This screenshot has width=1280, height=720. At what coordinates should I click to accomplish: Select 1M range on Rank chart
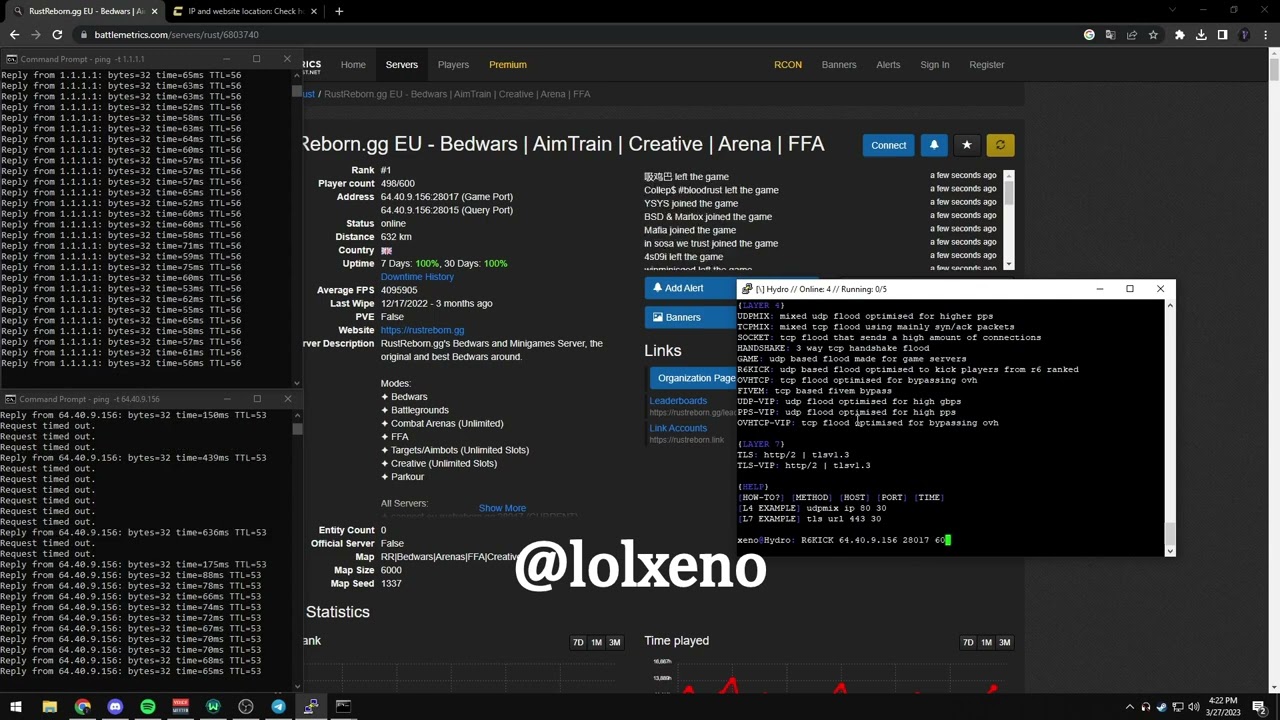[596, 642]
